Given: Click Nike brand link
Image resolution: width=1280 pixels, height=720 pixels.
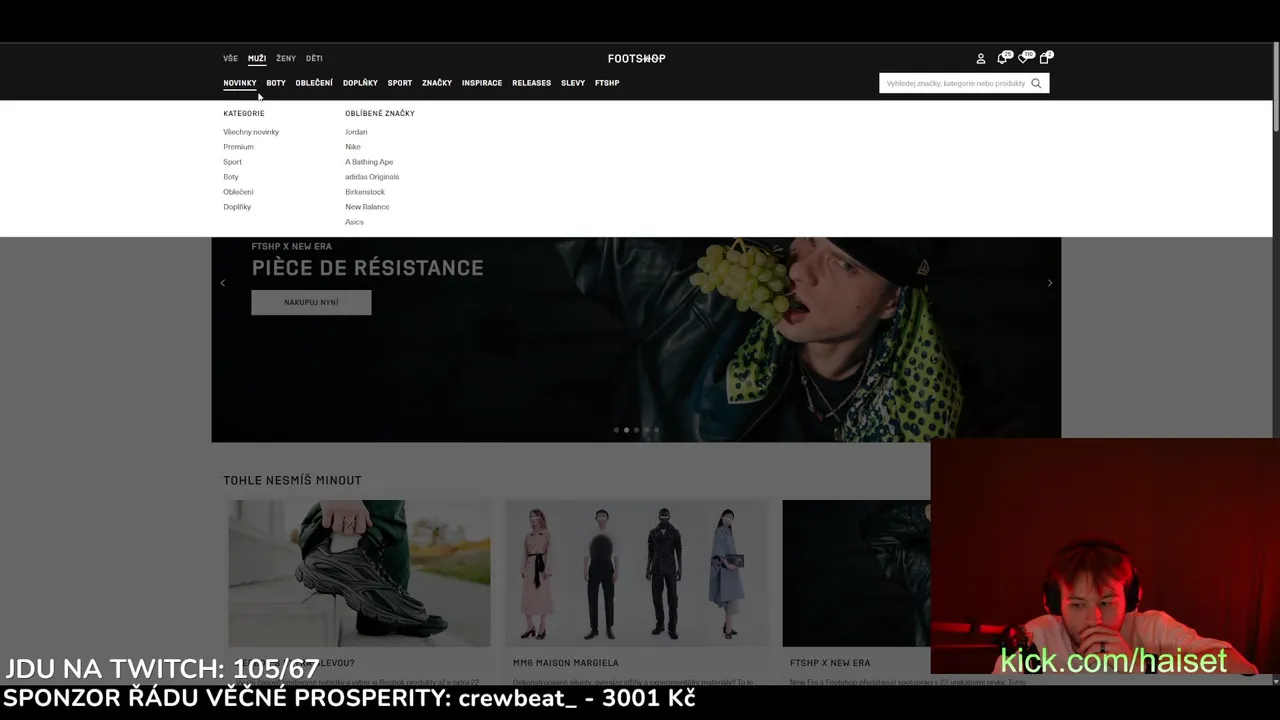Looking at the screenshot, I should [x=353, y=147].
